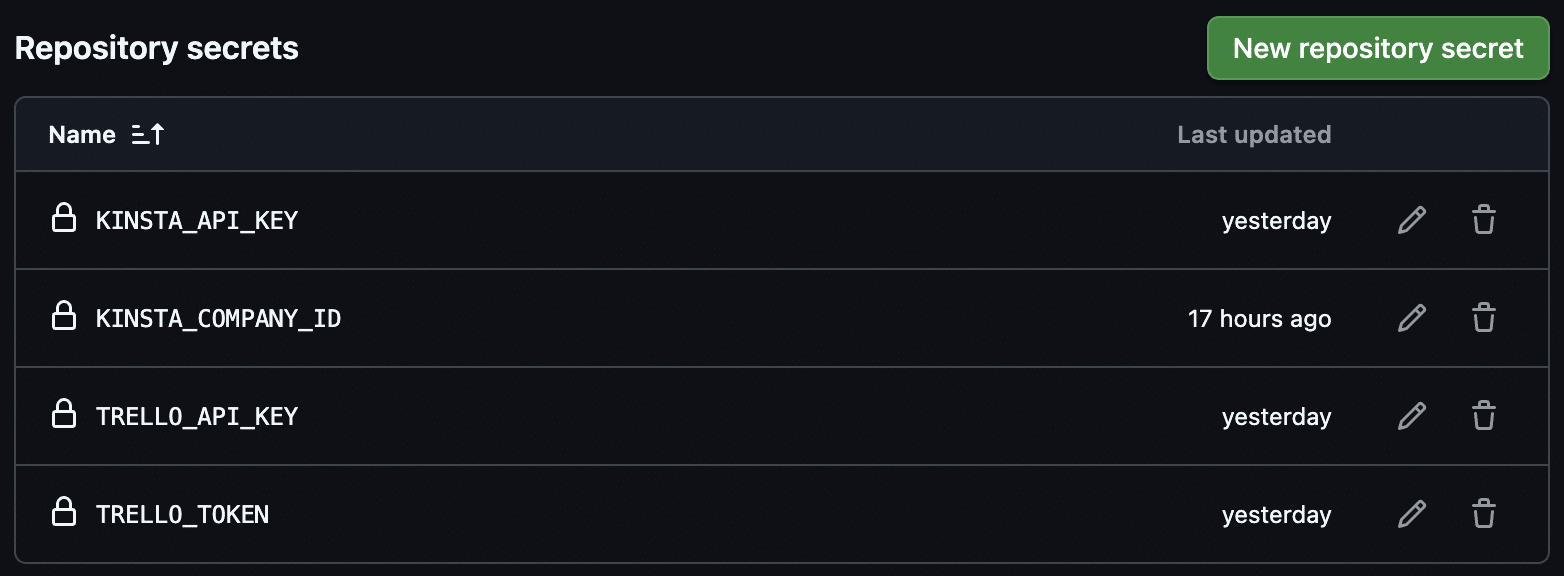Click the lock icon beside TRELLO_TOKEN
Screen dimensions: 1564x576
[64, 513]
